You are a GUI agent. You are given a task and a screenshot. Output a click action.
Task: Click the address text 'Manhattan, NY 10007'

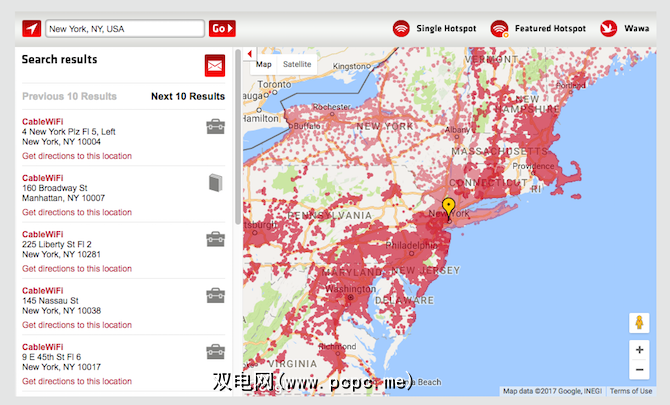[x=63, y=198]
